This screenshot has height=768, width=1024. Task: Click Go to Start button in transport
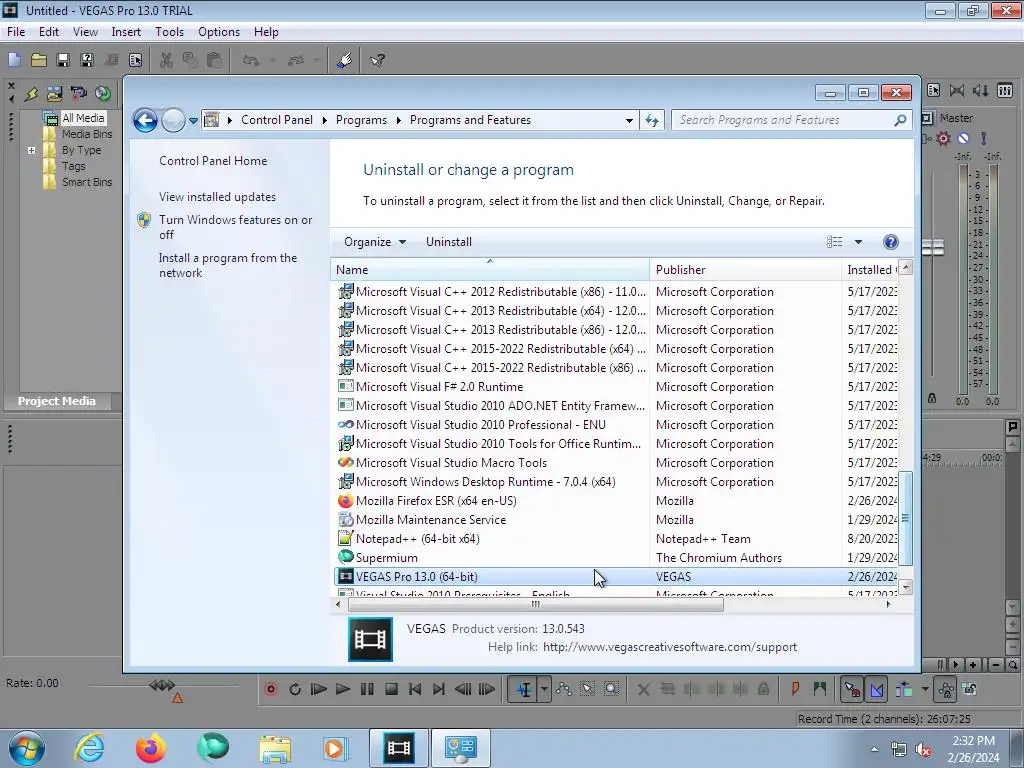click(x=415, y=689)
